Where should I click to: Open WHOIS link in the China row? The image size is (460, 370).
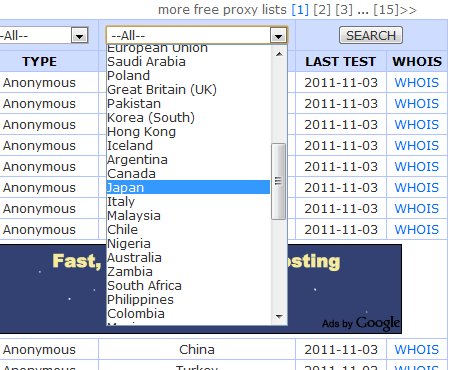[417, 350]
